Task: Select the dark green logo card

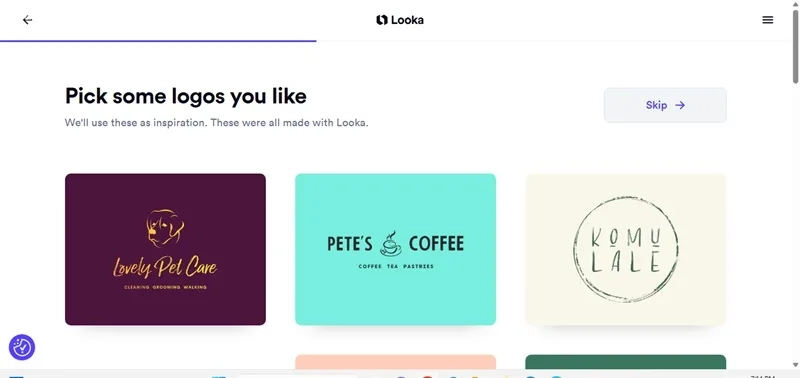Action: pos(626,362)
